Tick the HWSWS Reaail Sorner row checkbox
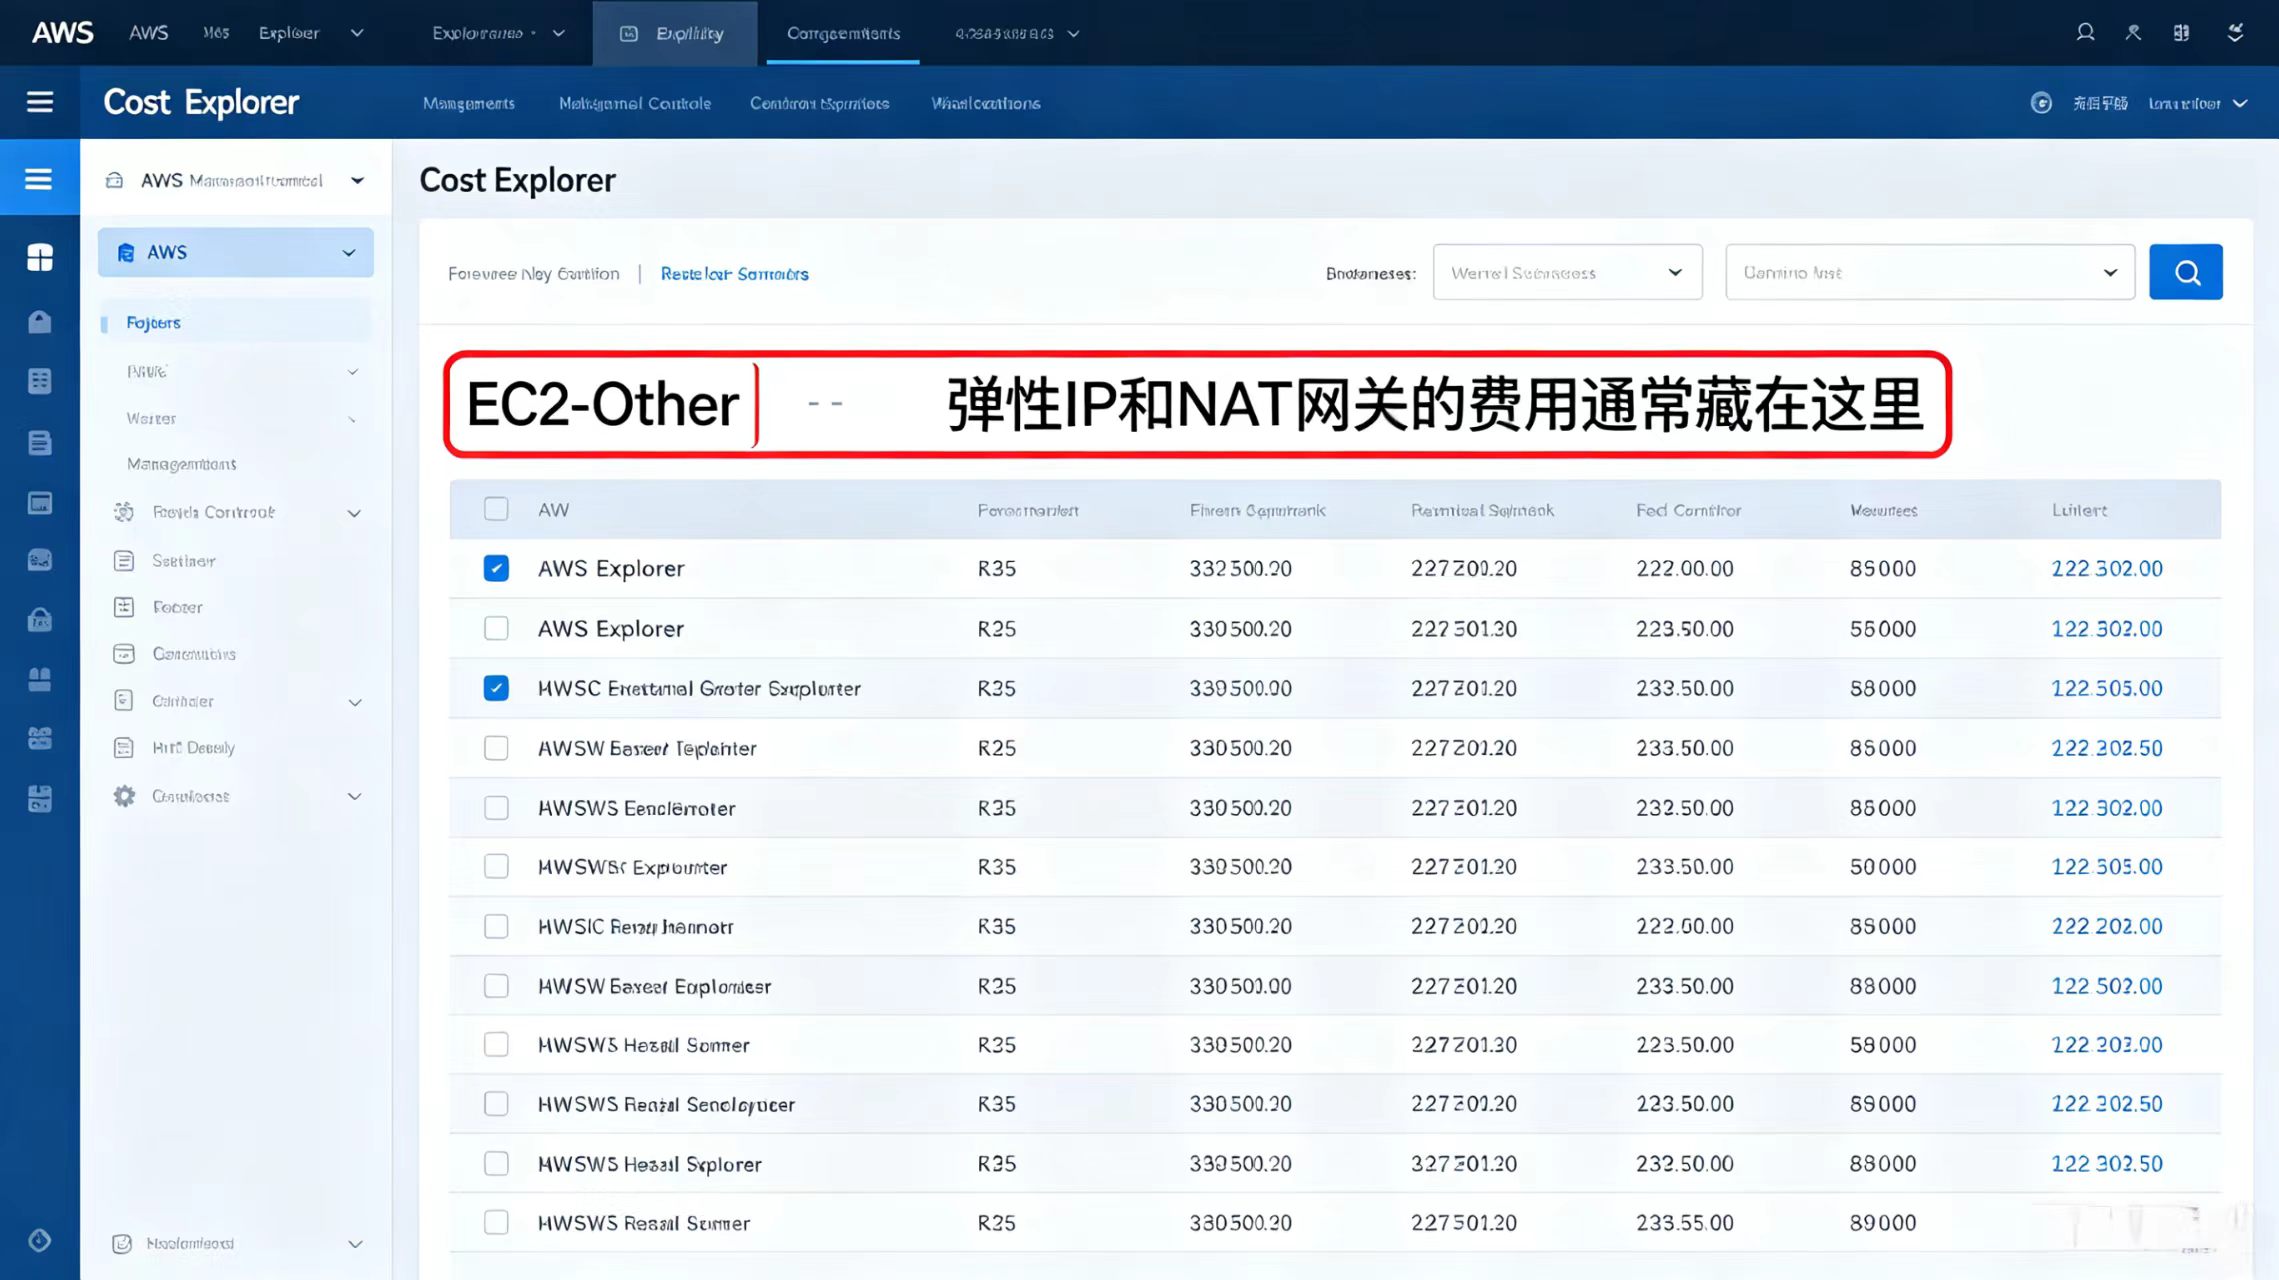Image resolution: width=2279 pixels, height=1280 pixels. pyautogui.click(x=496, y=1222)
